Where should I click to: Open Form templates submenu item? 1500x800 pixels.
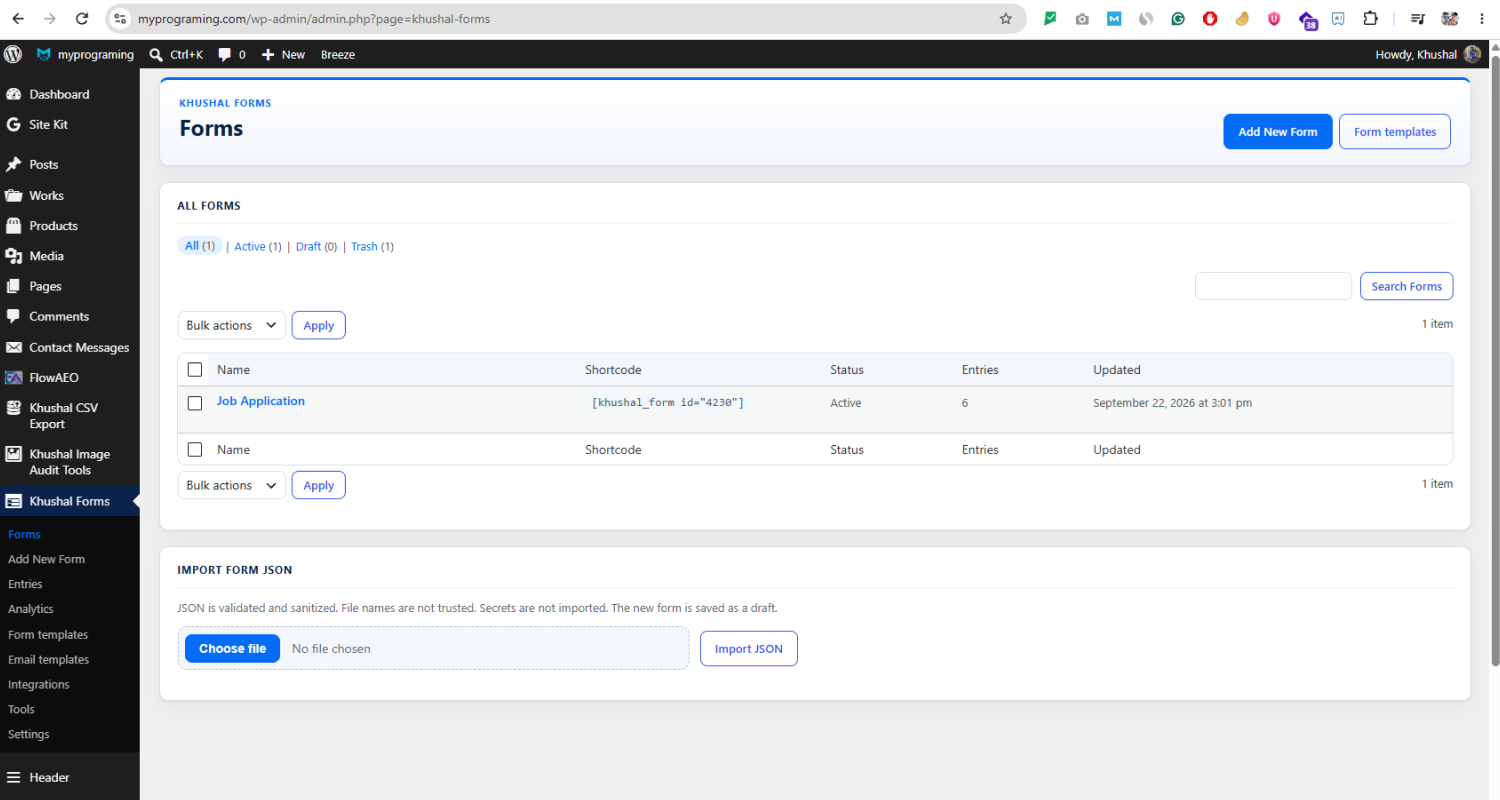click(48, 635)
